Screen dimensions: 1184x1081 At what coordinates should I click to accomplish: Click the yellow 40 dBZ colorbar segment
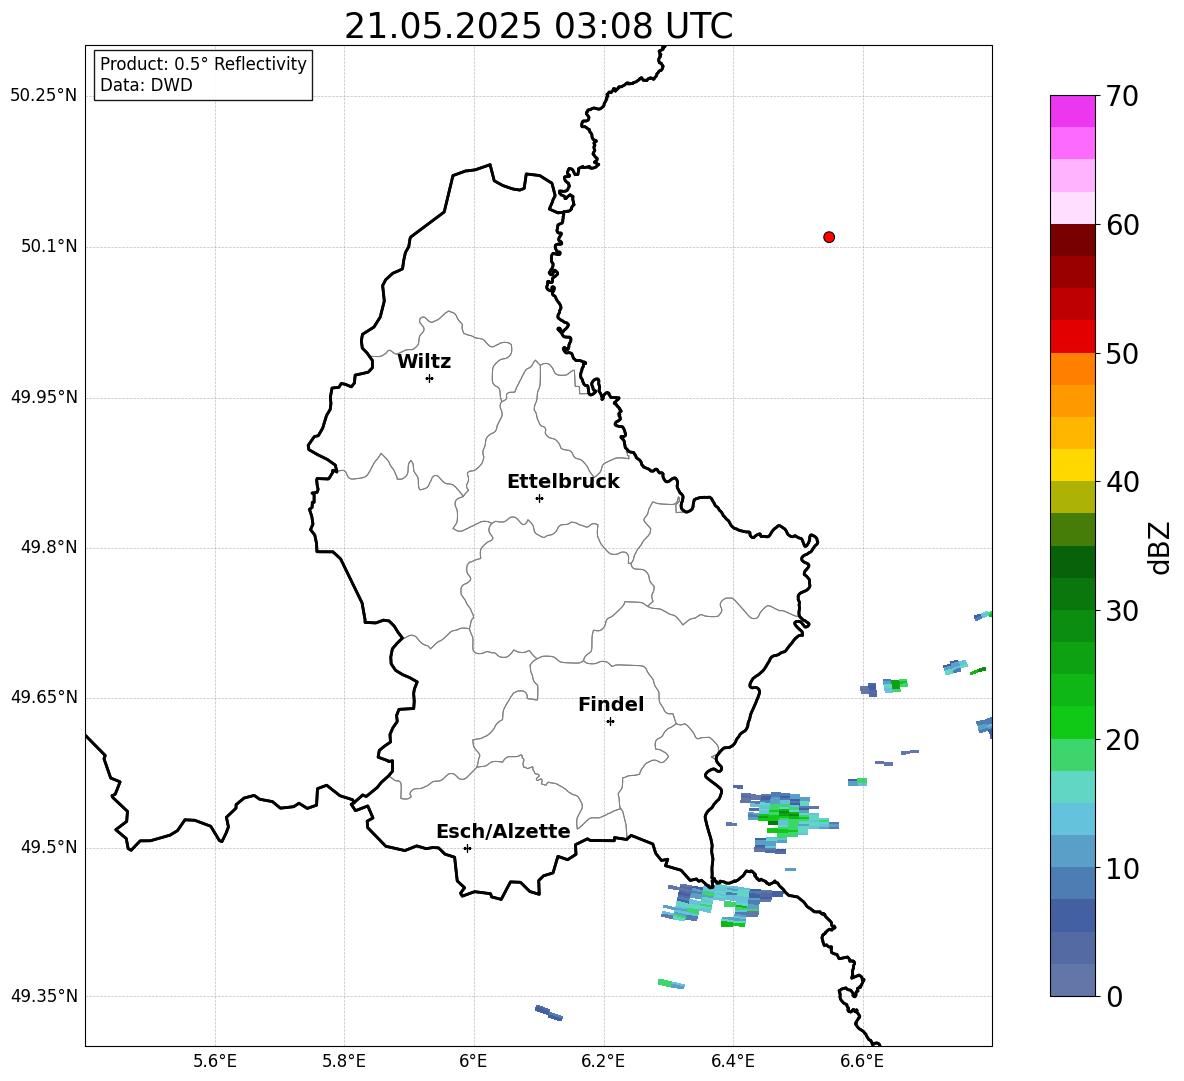1072,465
